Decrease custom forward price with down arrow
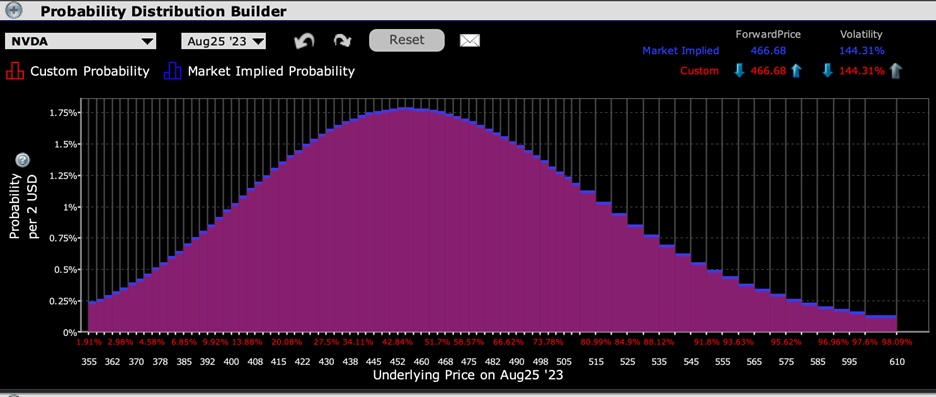 coord(739,70)
